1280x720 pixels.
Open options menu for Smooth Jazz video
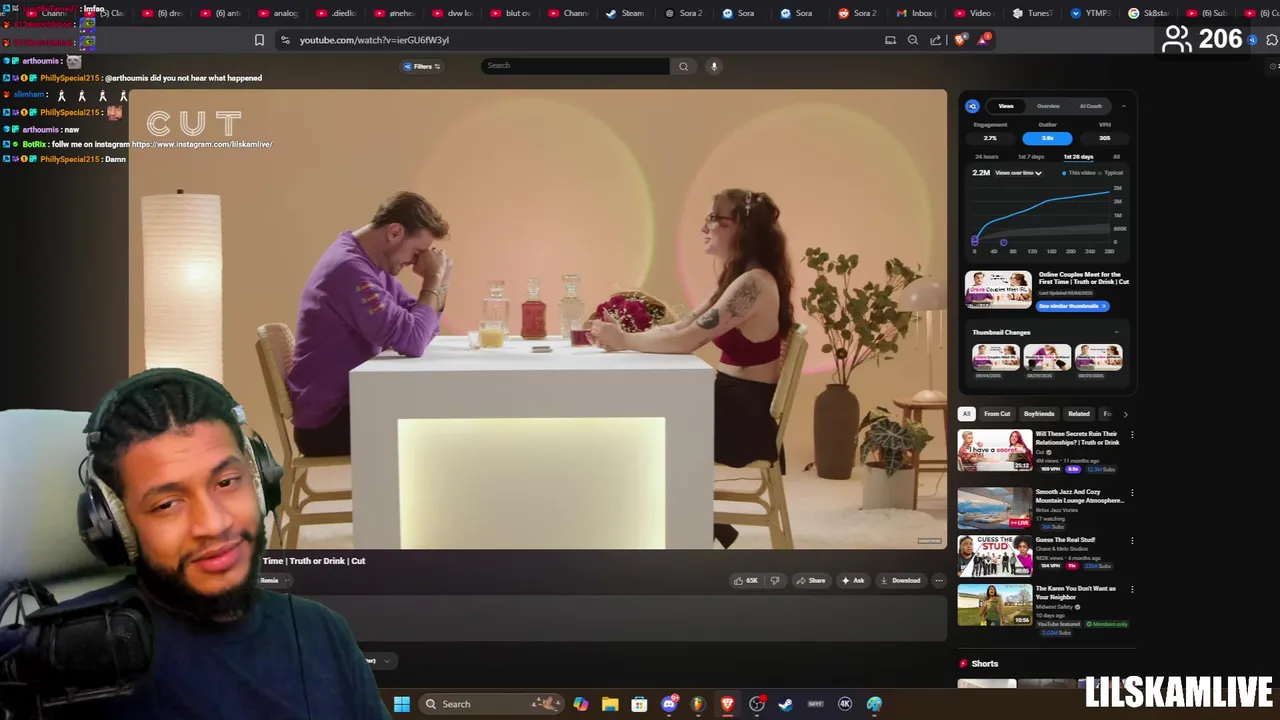[x=1132, y=493]
